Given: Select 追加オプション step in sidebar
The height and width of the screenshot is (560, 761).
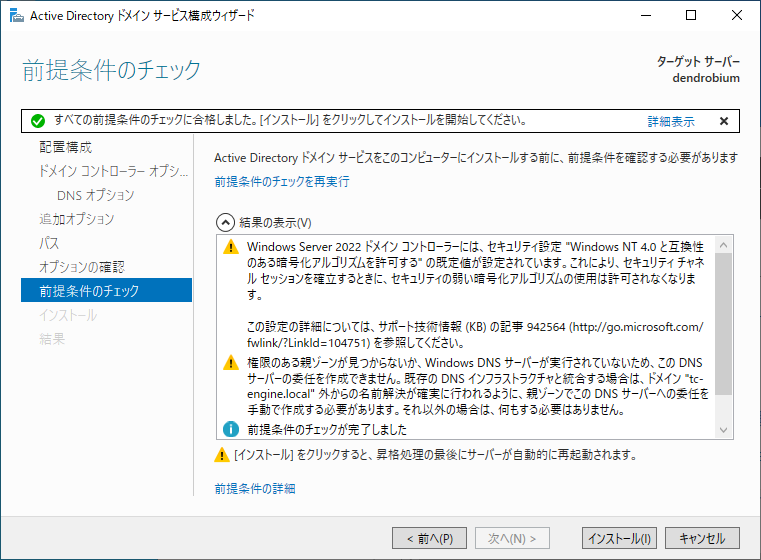Looking at the screenshot, I should [x=77, y=219].
